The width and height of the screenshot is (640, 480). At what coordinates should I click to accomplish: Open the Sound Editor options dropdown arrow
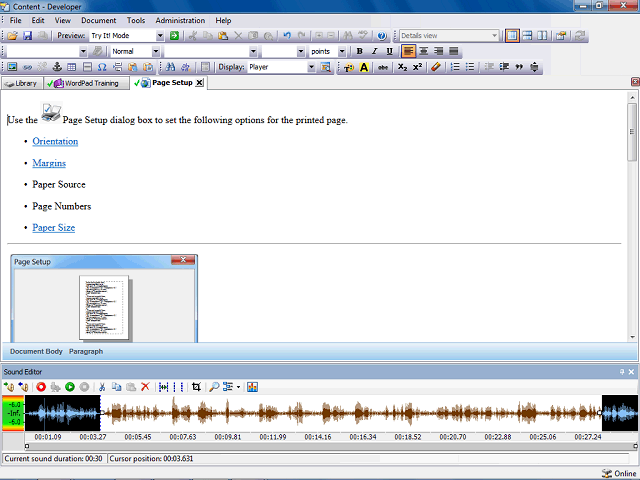click(238, 387)
